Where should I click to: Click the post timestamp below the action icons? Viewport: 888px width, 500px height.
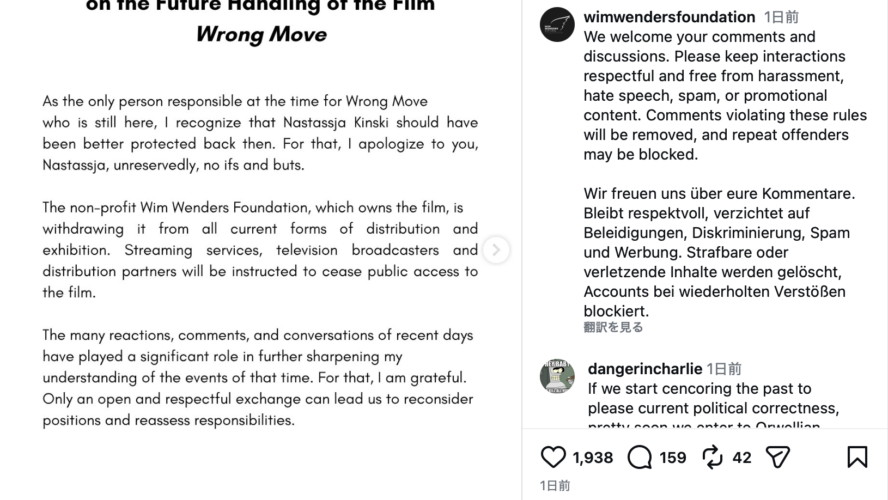[x=555, y=485]
